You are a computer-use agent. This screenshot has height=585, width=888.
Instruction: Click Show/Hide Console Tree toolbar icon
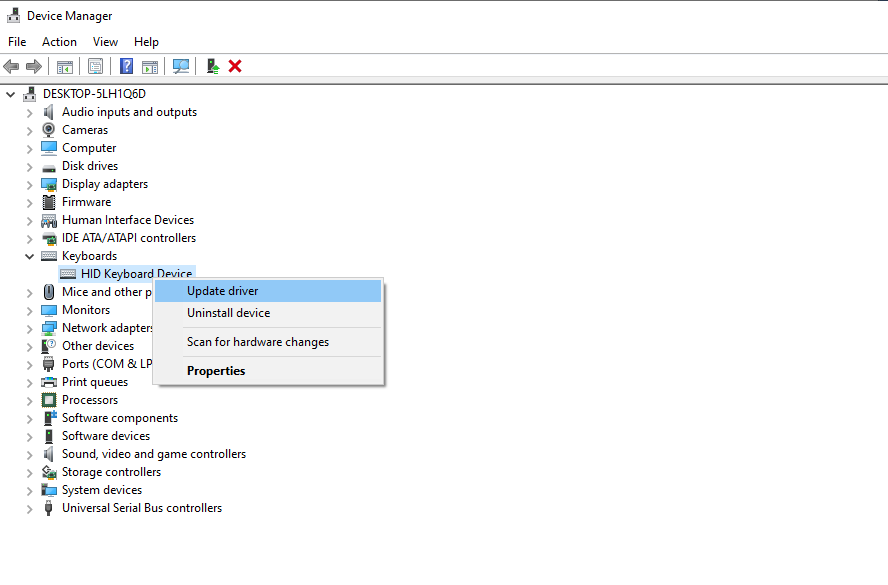(x=64, y=66)
